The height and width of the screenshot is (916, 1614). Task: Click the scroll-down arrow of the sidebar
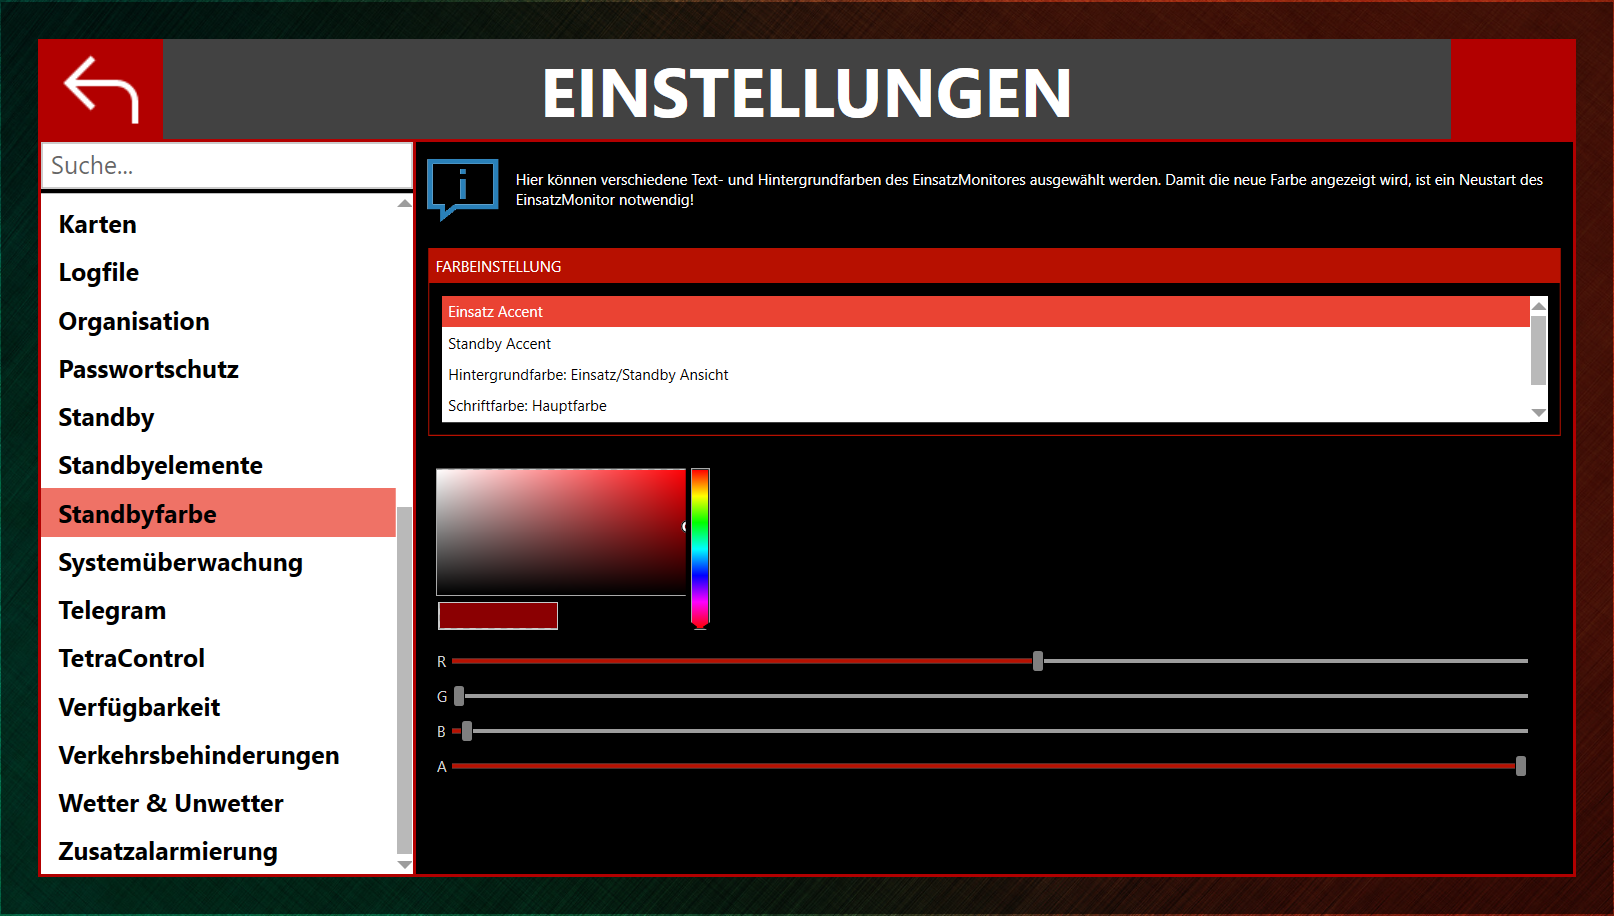403,864
